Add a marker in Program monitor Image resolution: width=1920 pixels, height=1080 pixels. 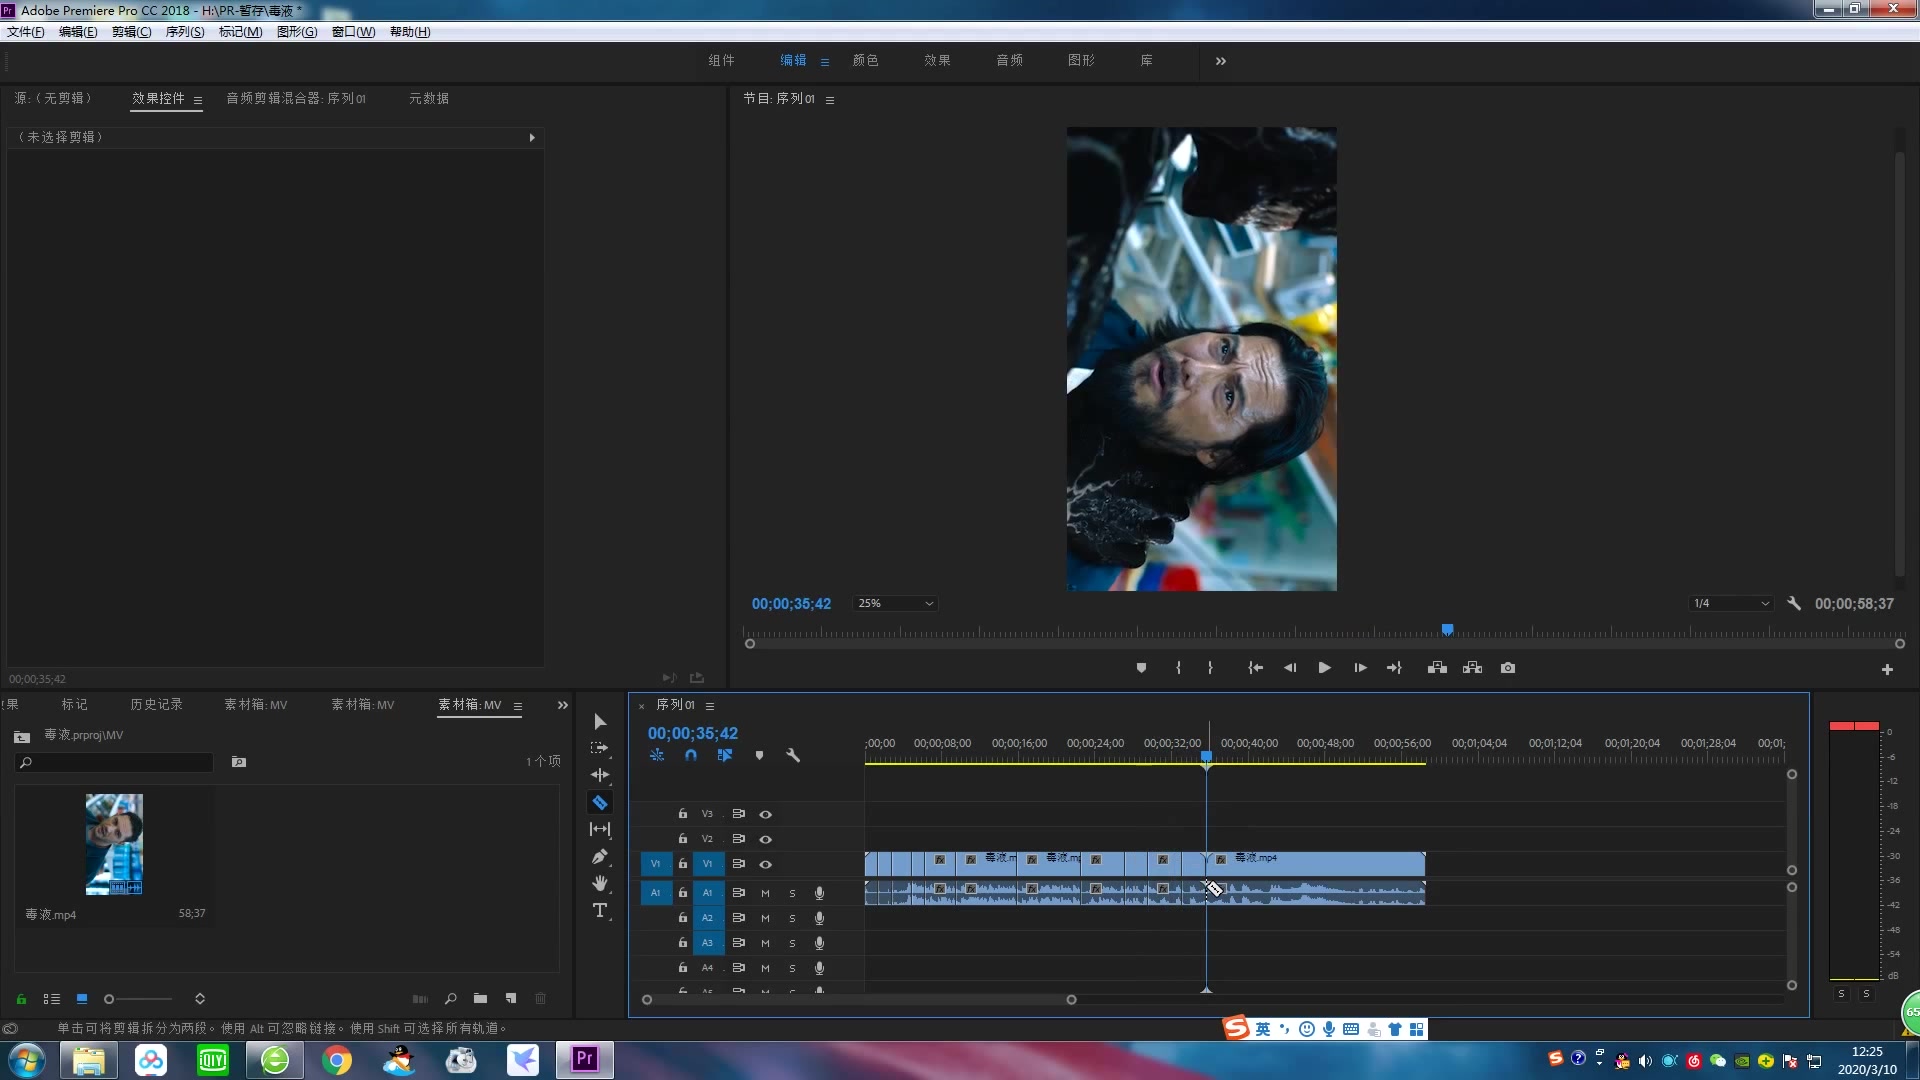[1141, 668]
